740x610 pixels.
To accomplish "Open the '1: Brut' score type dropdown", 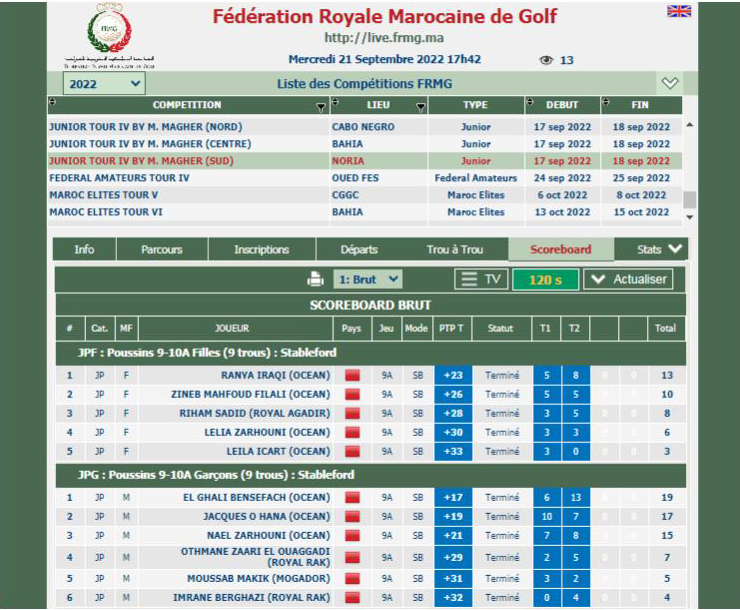I will pos(368,280).
